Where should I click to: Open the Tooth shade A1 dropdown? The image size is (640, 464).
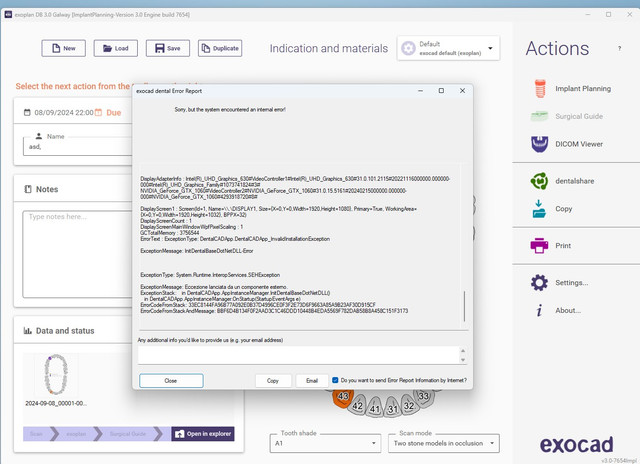click(x=325, y=443)
